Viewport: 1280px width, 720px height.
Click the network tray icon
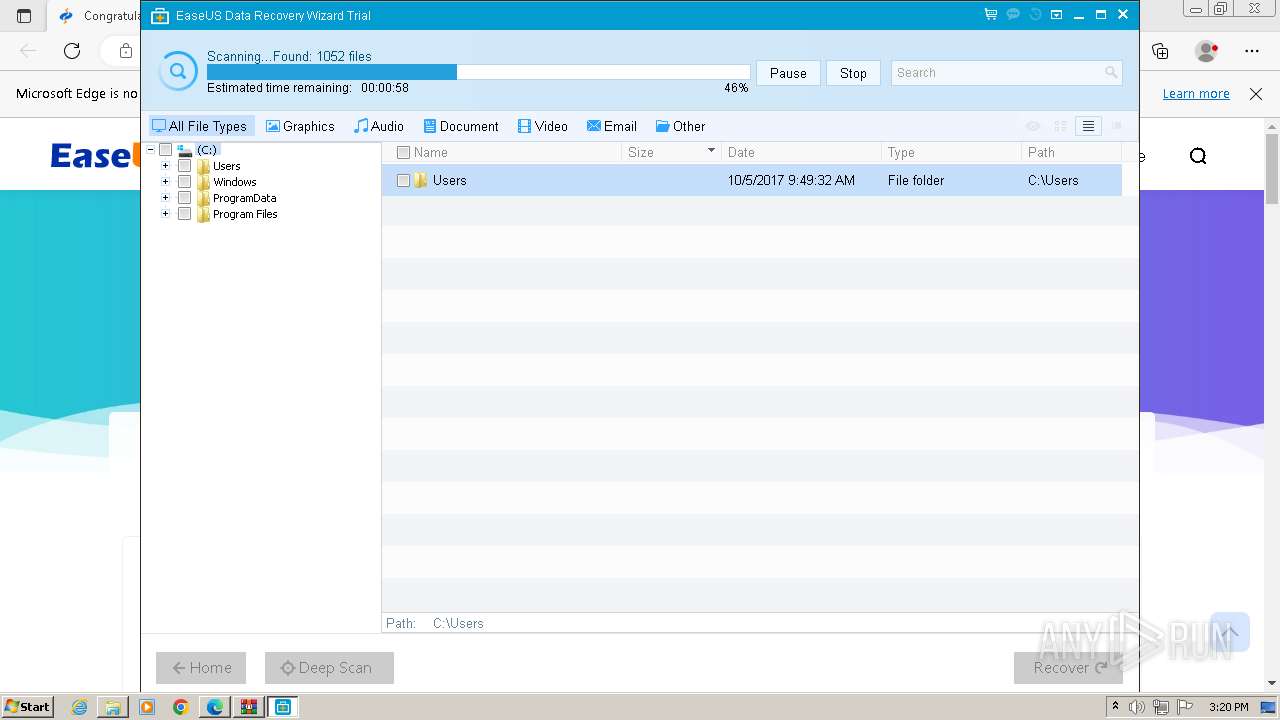click(x=1160, y=707)
